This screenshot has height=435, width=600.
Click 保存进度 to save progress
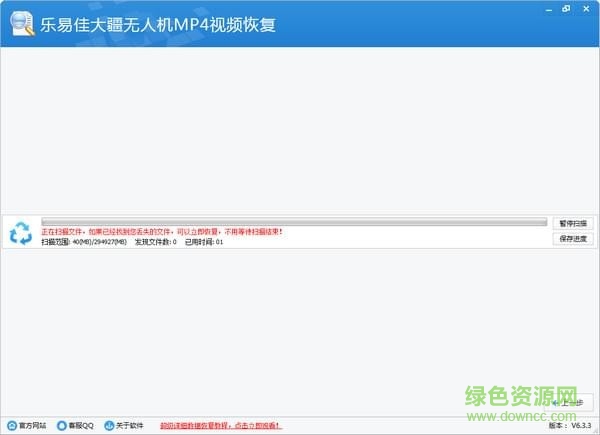pyautogui.click(x=573, y=239)
